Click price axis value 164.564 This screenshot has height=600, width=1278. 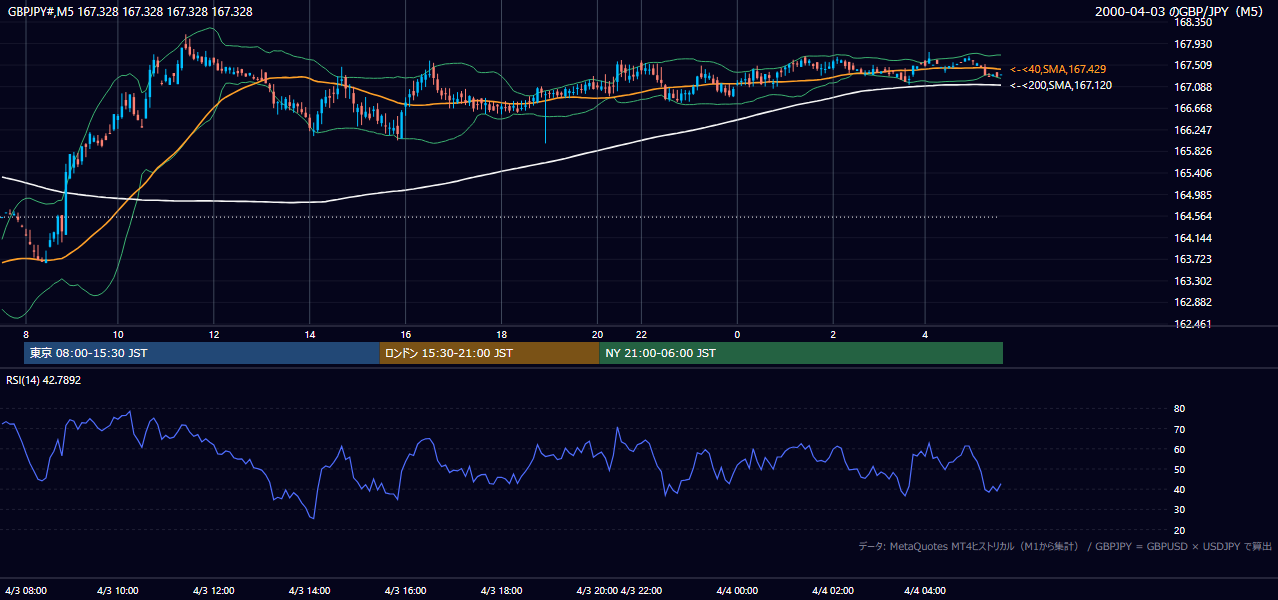(1193, 216)
